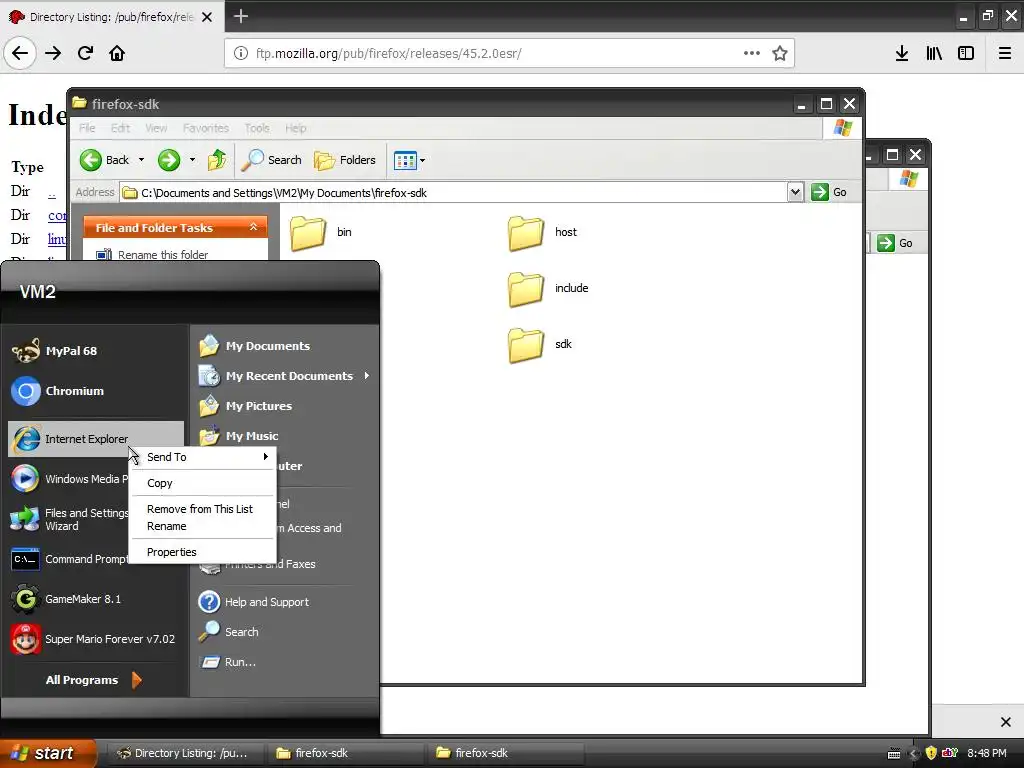The width and height of the screenshot is (1024, 768).
Task: Choose Rename in the context menu
Action: click(203, 526)
